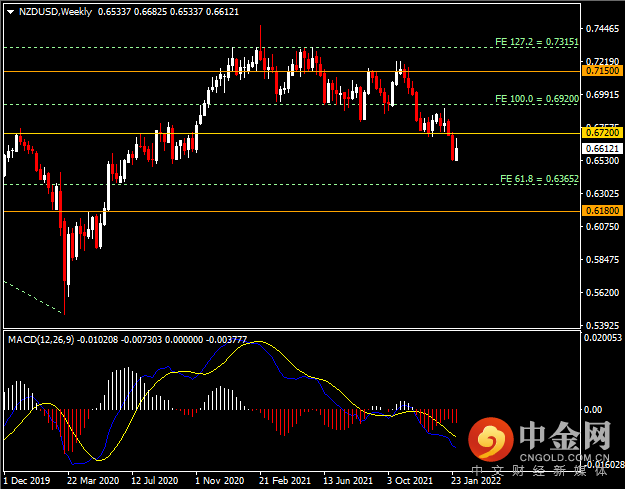Click the 23 Jan 2022 date label
Image resolution: width=625 pixels, height=489 pixels.
click(x=476, y=481)
